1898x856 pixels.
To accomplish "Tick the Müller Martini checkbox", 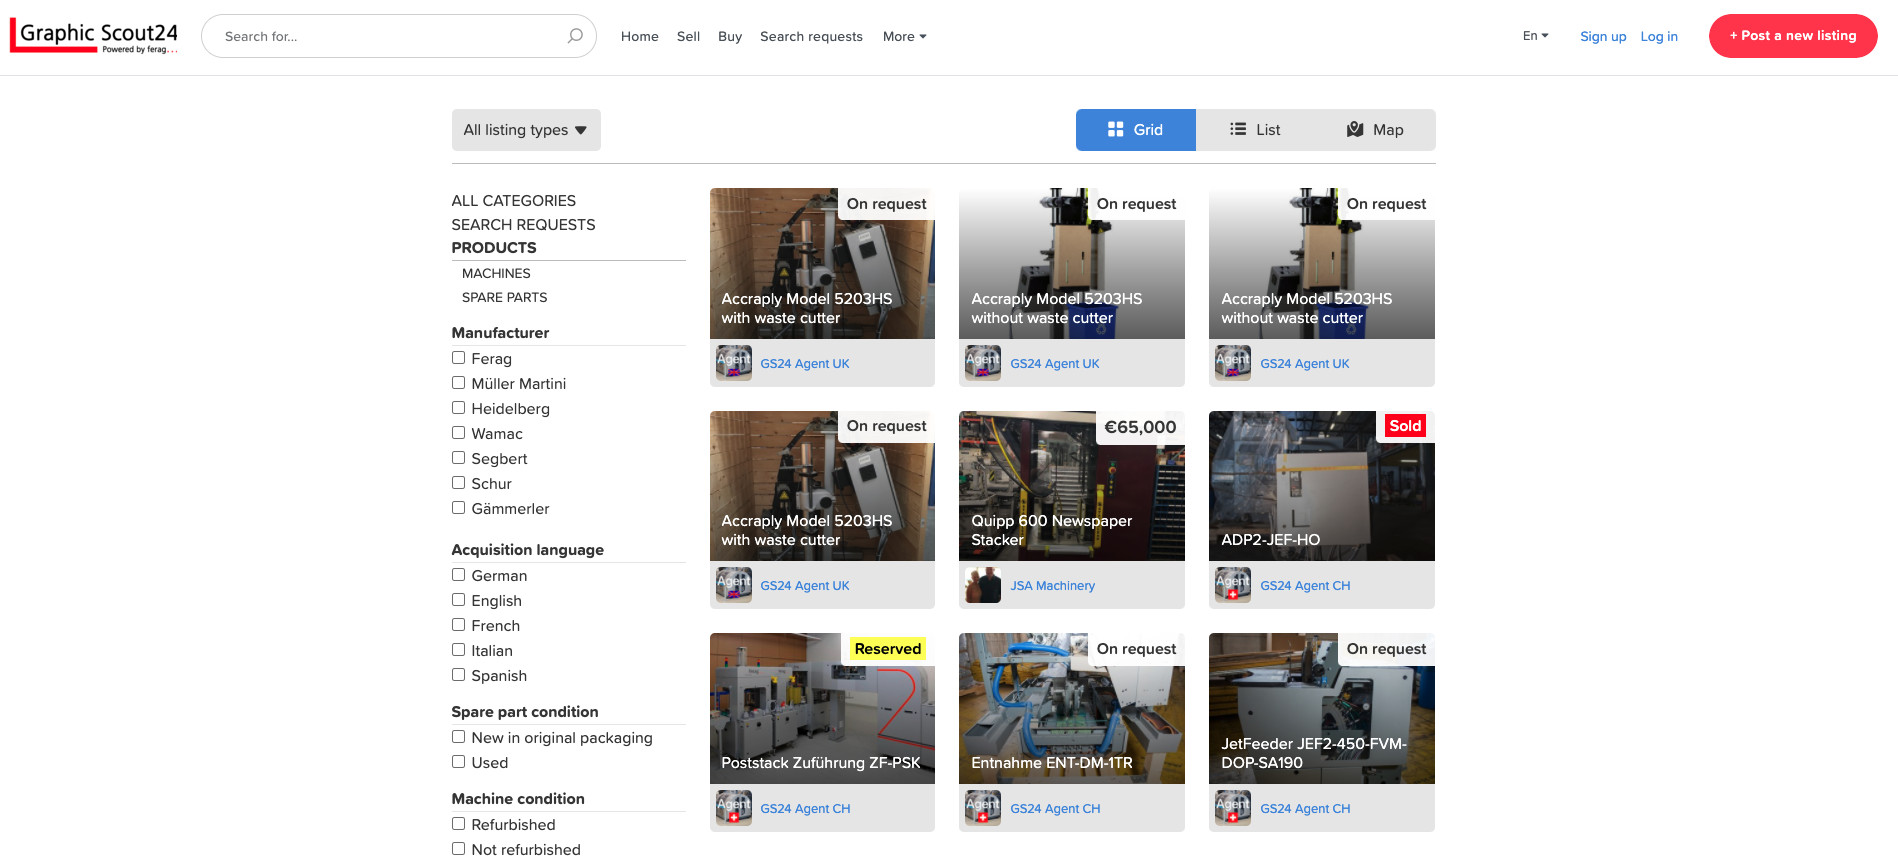I will click(x=458, y=383).
